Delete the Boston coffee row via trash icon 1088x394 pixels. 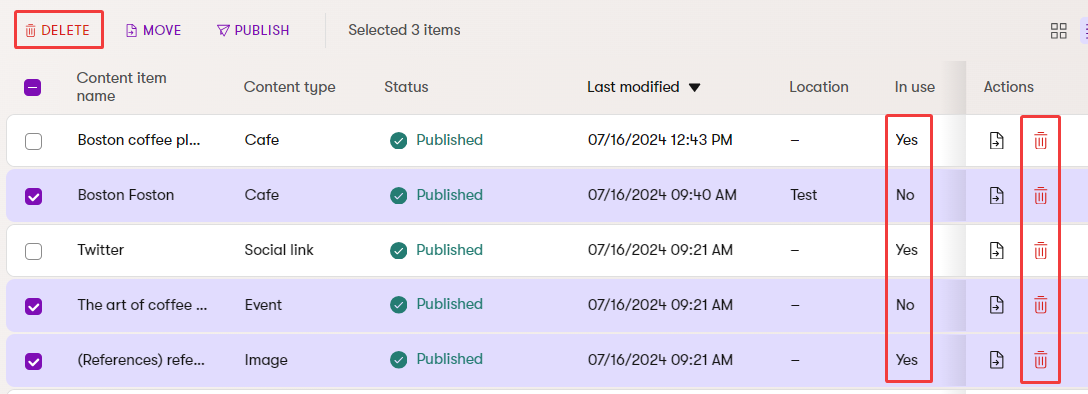(x=1040, y=141)
